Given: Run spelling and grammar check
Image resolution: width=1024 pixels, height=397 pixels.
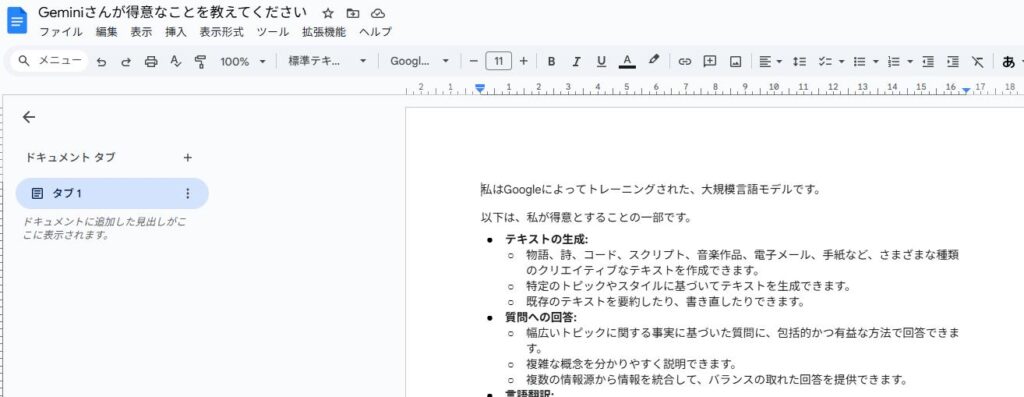Looking at the screenshot, I should [x=175, y=61].
